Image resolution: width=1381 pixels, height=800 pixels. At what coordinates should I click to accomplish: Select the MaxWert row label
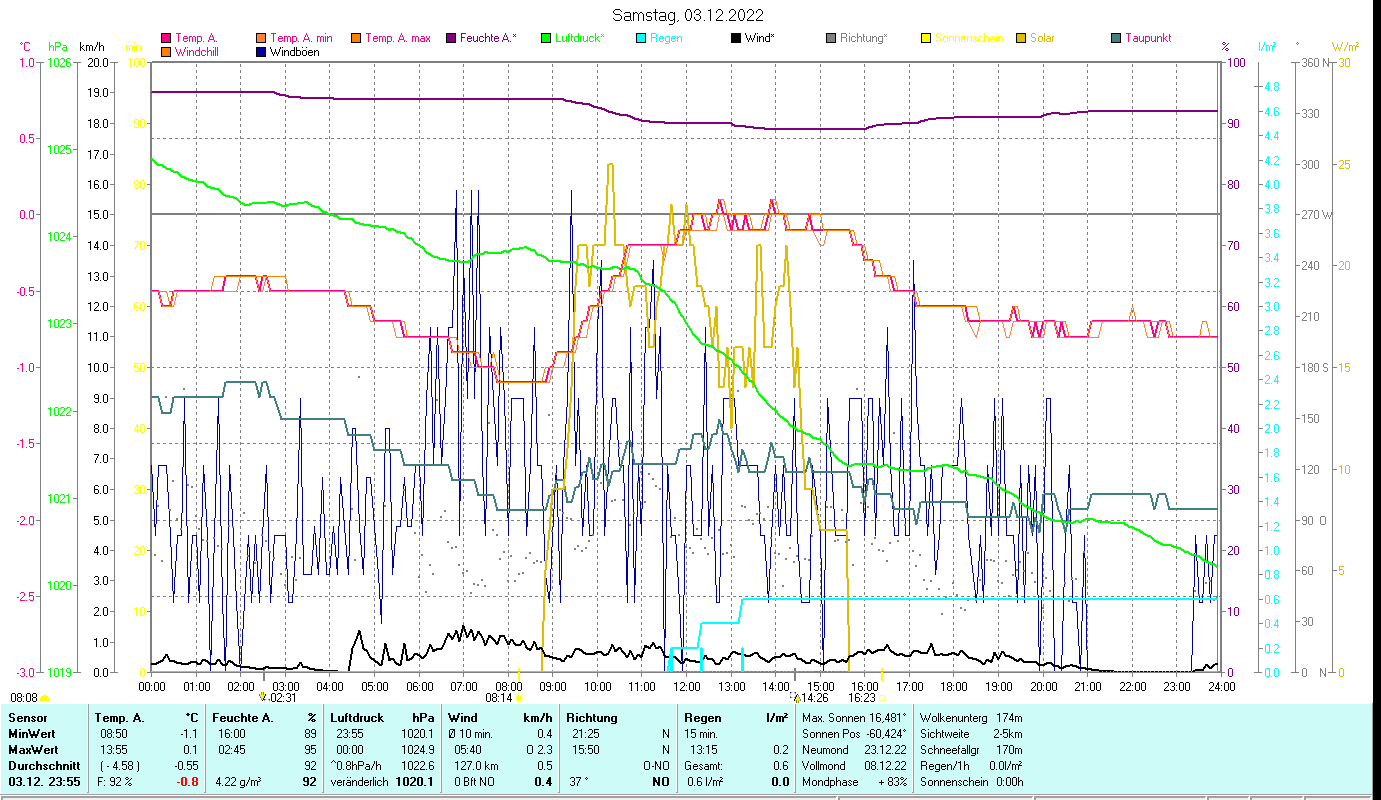click(x=33, y=750)
